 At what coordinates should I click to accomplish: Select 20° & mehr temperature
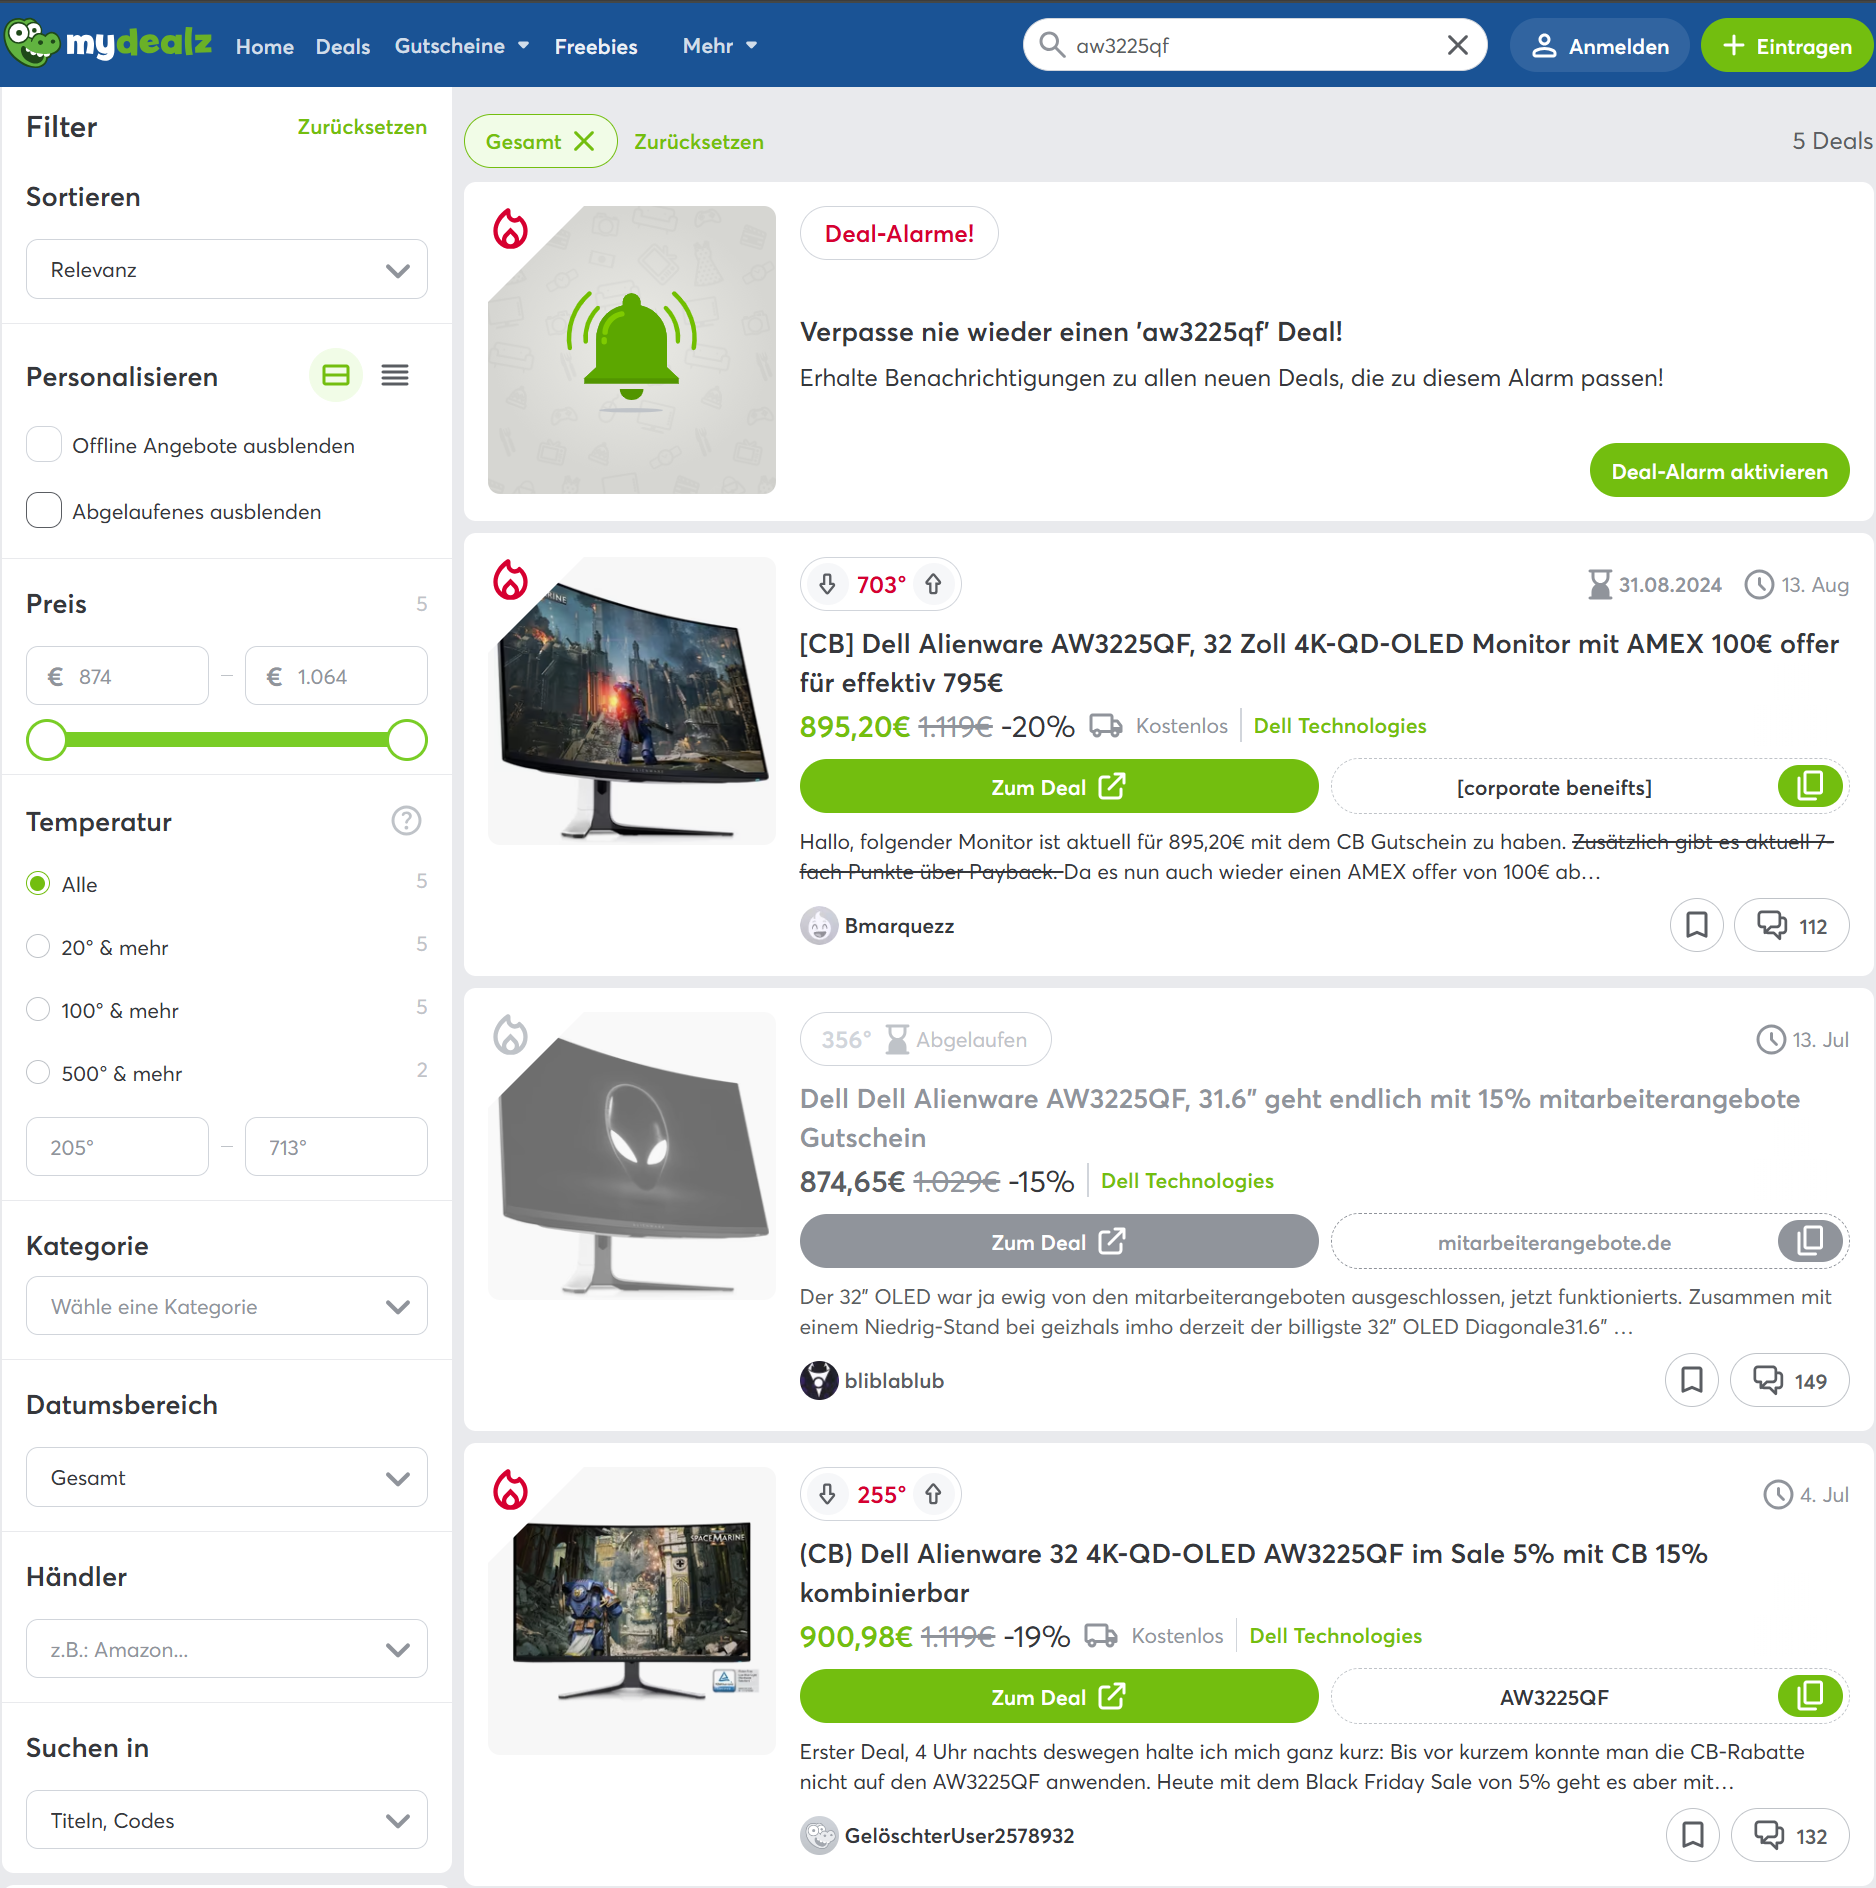pyautogui.click(x=38, y=946)
